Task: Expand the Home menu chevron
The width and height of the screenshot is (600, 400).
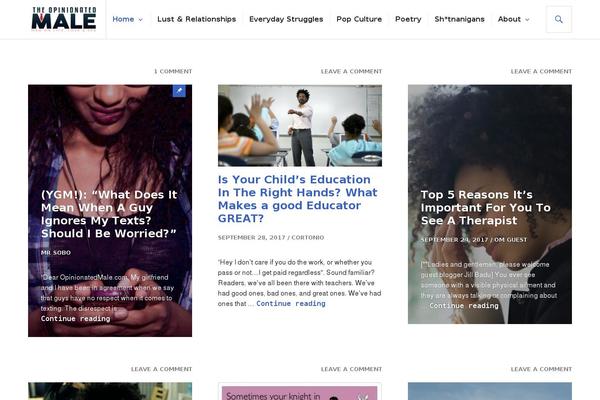Action: [x=140, y=20]
